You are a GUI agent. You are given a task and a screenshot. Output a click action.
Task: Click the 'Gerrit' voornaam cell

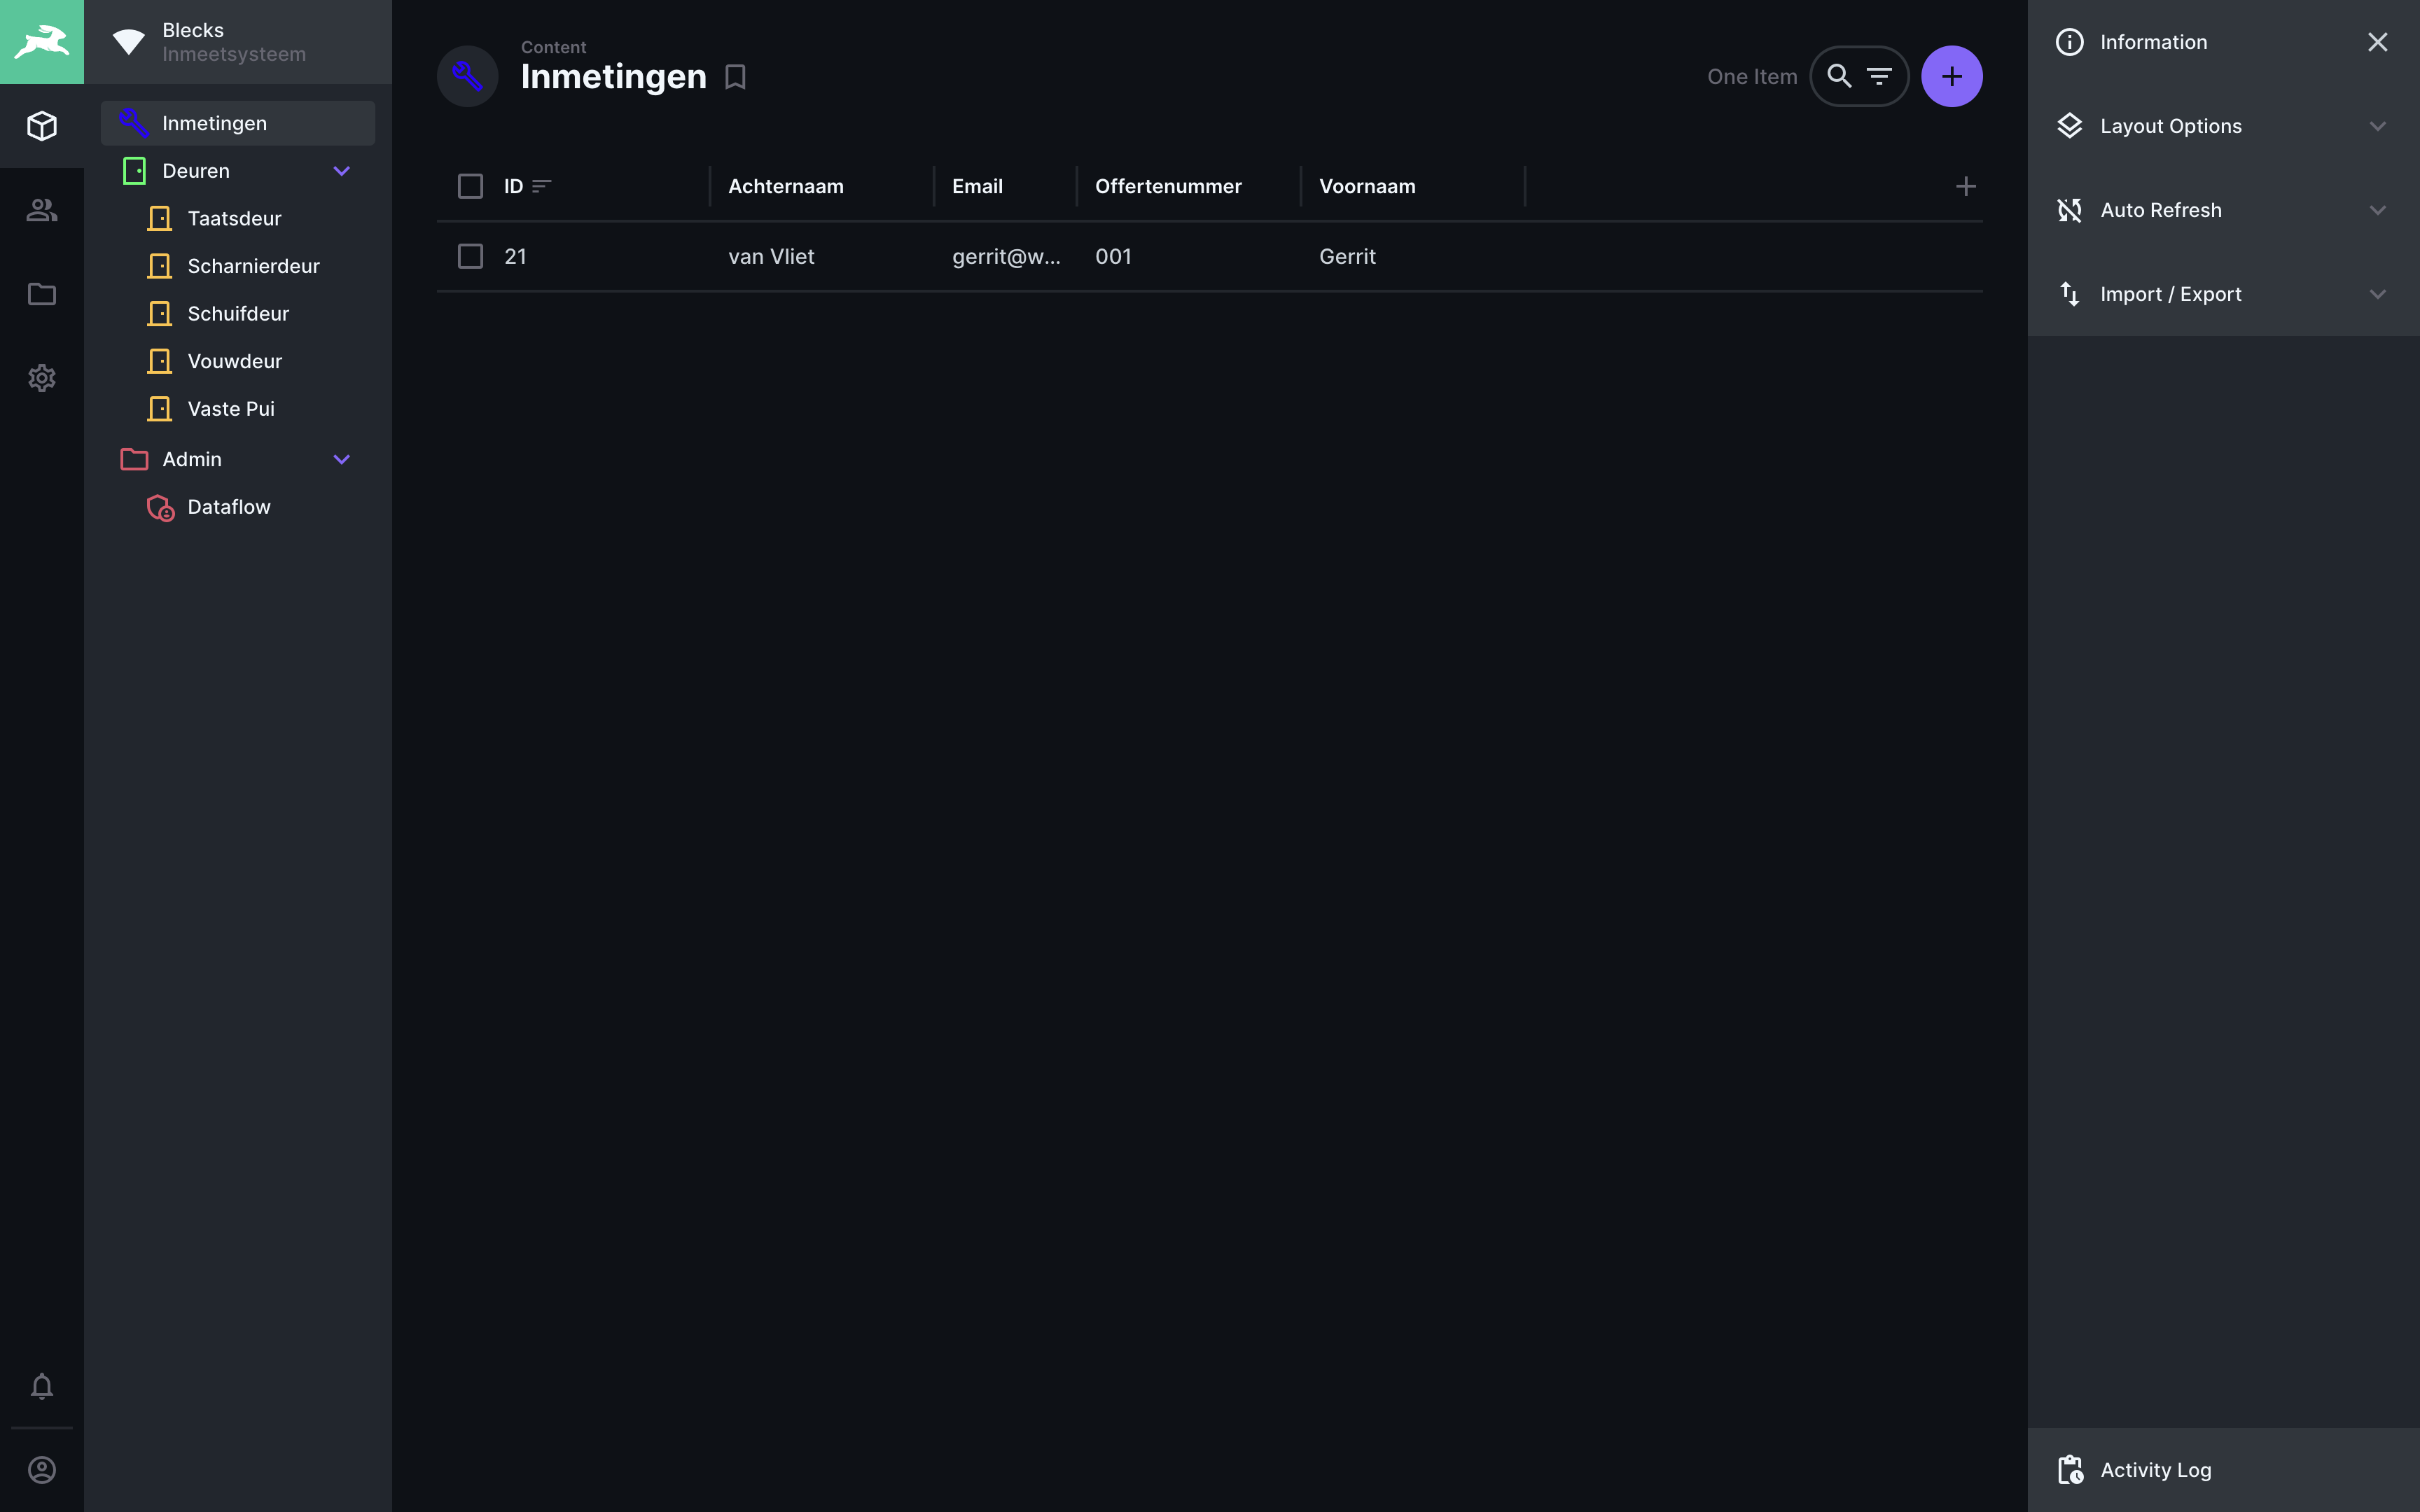coord(1347,256)
